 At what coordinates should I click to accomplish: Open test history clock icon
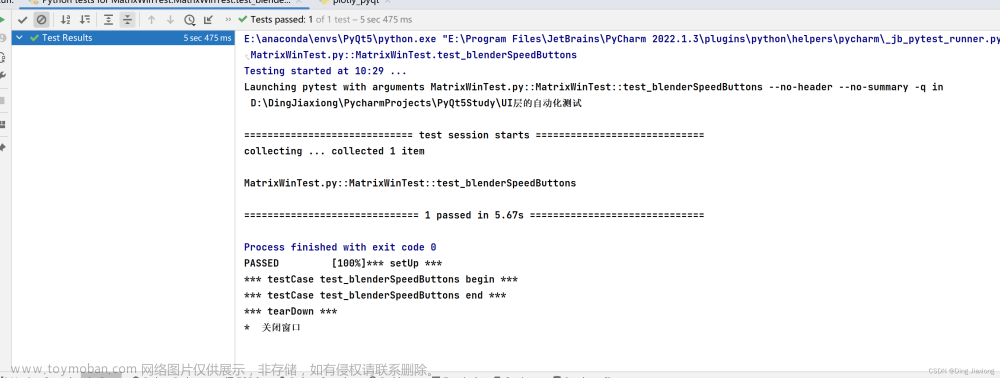point(189,20)
